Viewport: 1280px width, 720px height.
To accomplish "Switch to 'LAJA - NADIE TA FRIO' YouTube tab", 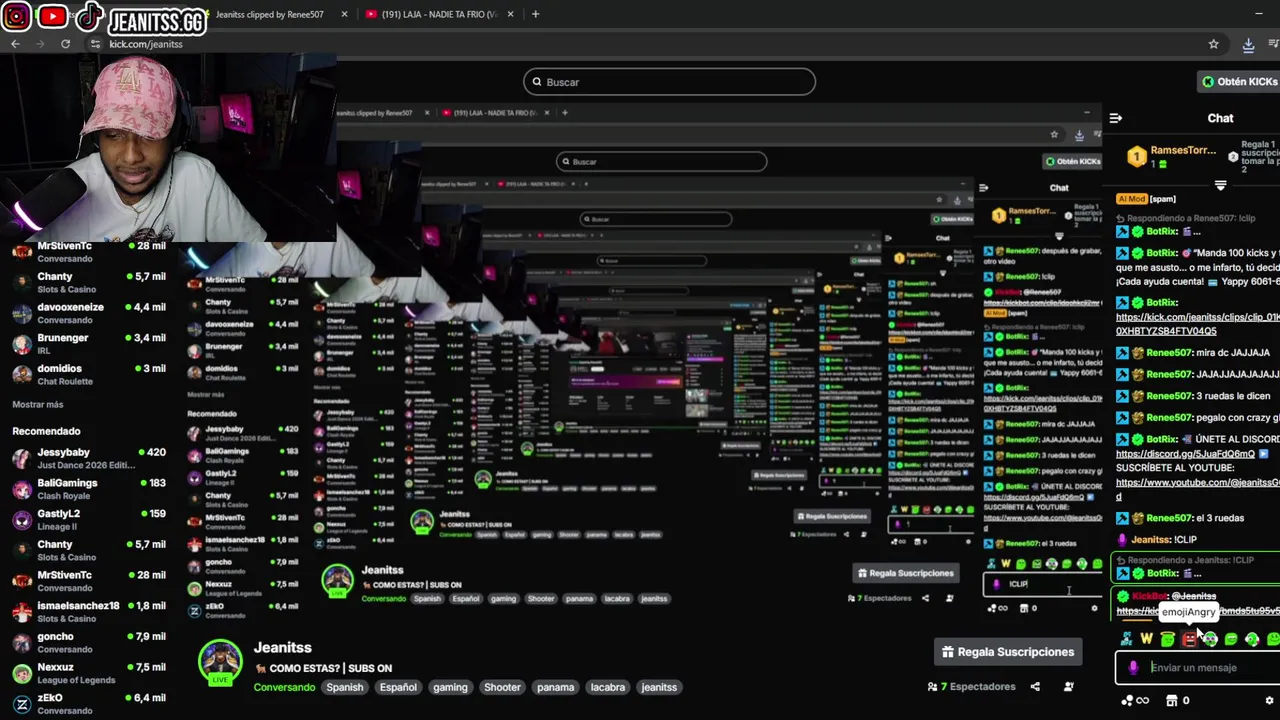I will click(440, 14).
